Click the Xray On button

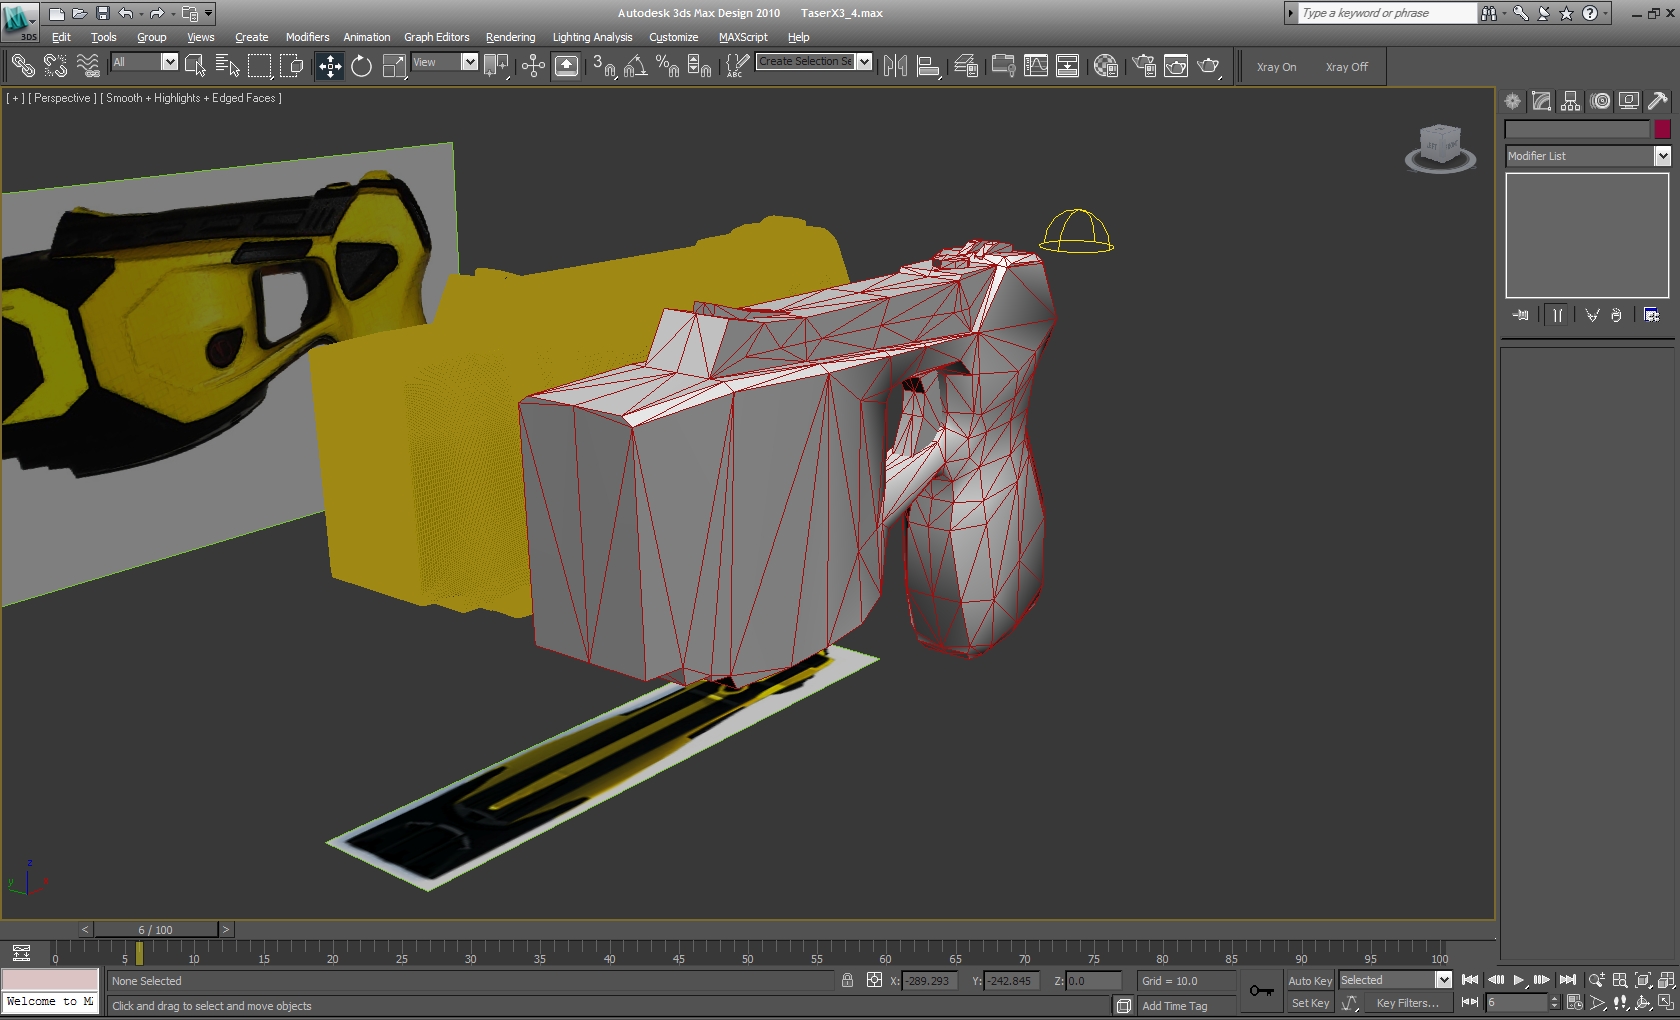pyautogui.click(x=1276, y=67)
